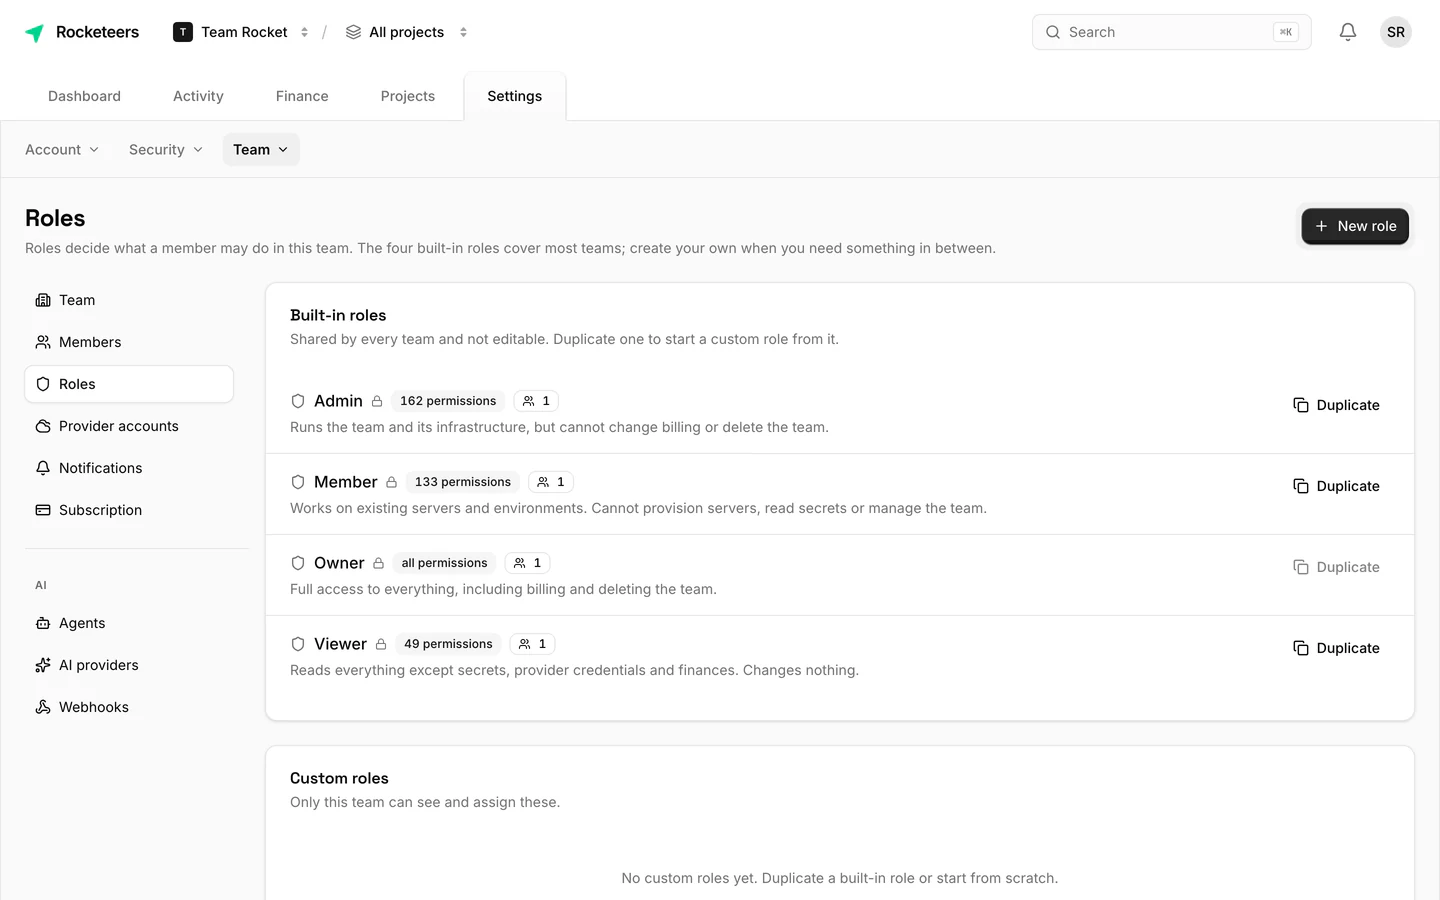This screenshot has height=900, width=1440.
Task: Open Provider accounts in the sidebar
Action: click(x=129, y=426)
